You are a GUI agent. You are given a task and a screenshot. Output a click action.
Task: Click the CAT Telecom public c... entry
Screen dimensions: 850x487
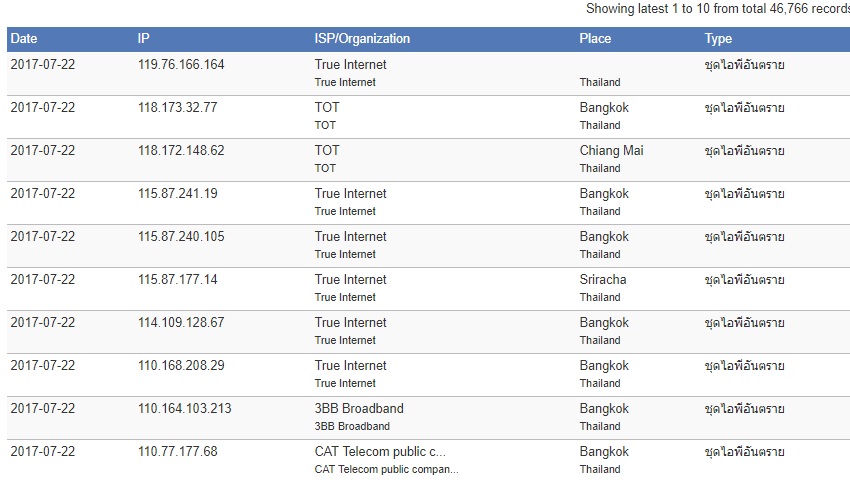click(380, 452)
